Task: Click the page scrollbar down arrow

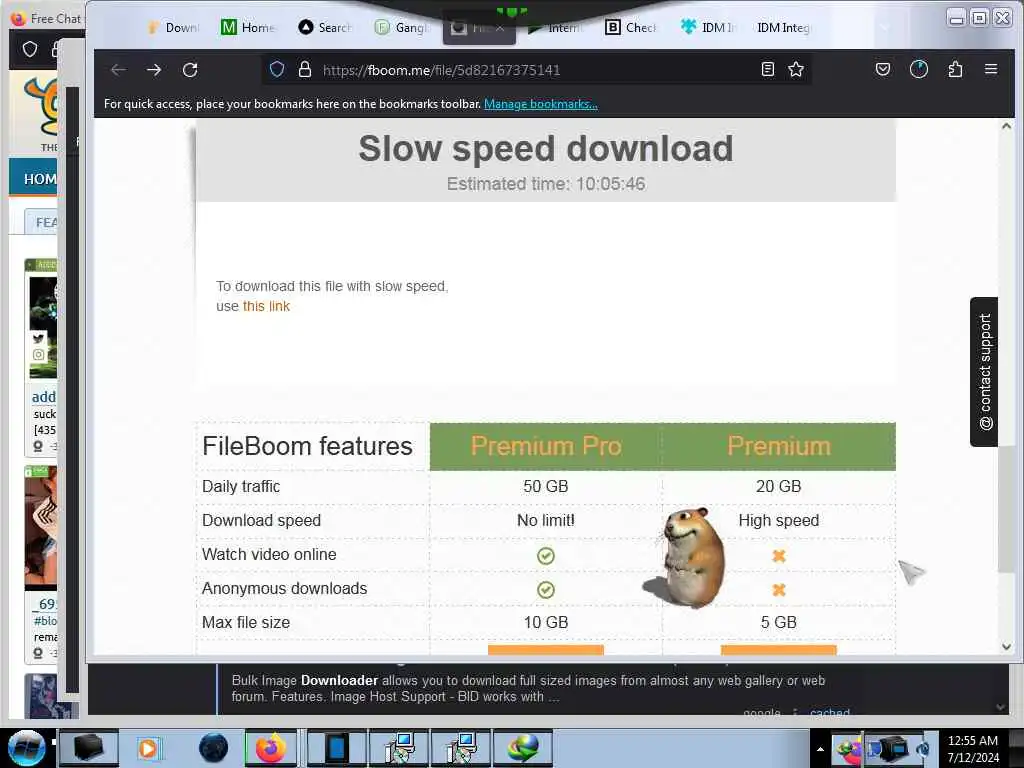Action: 1006,647
